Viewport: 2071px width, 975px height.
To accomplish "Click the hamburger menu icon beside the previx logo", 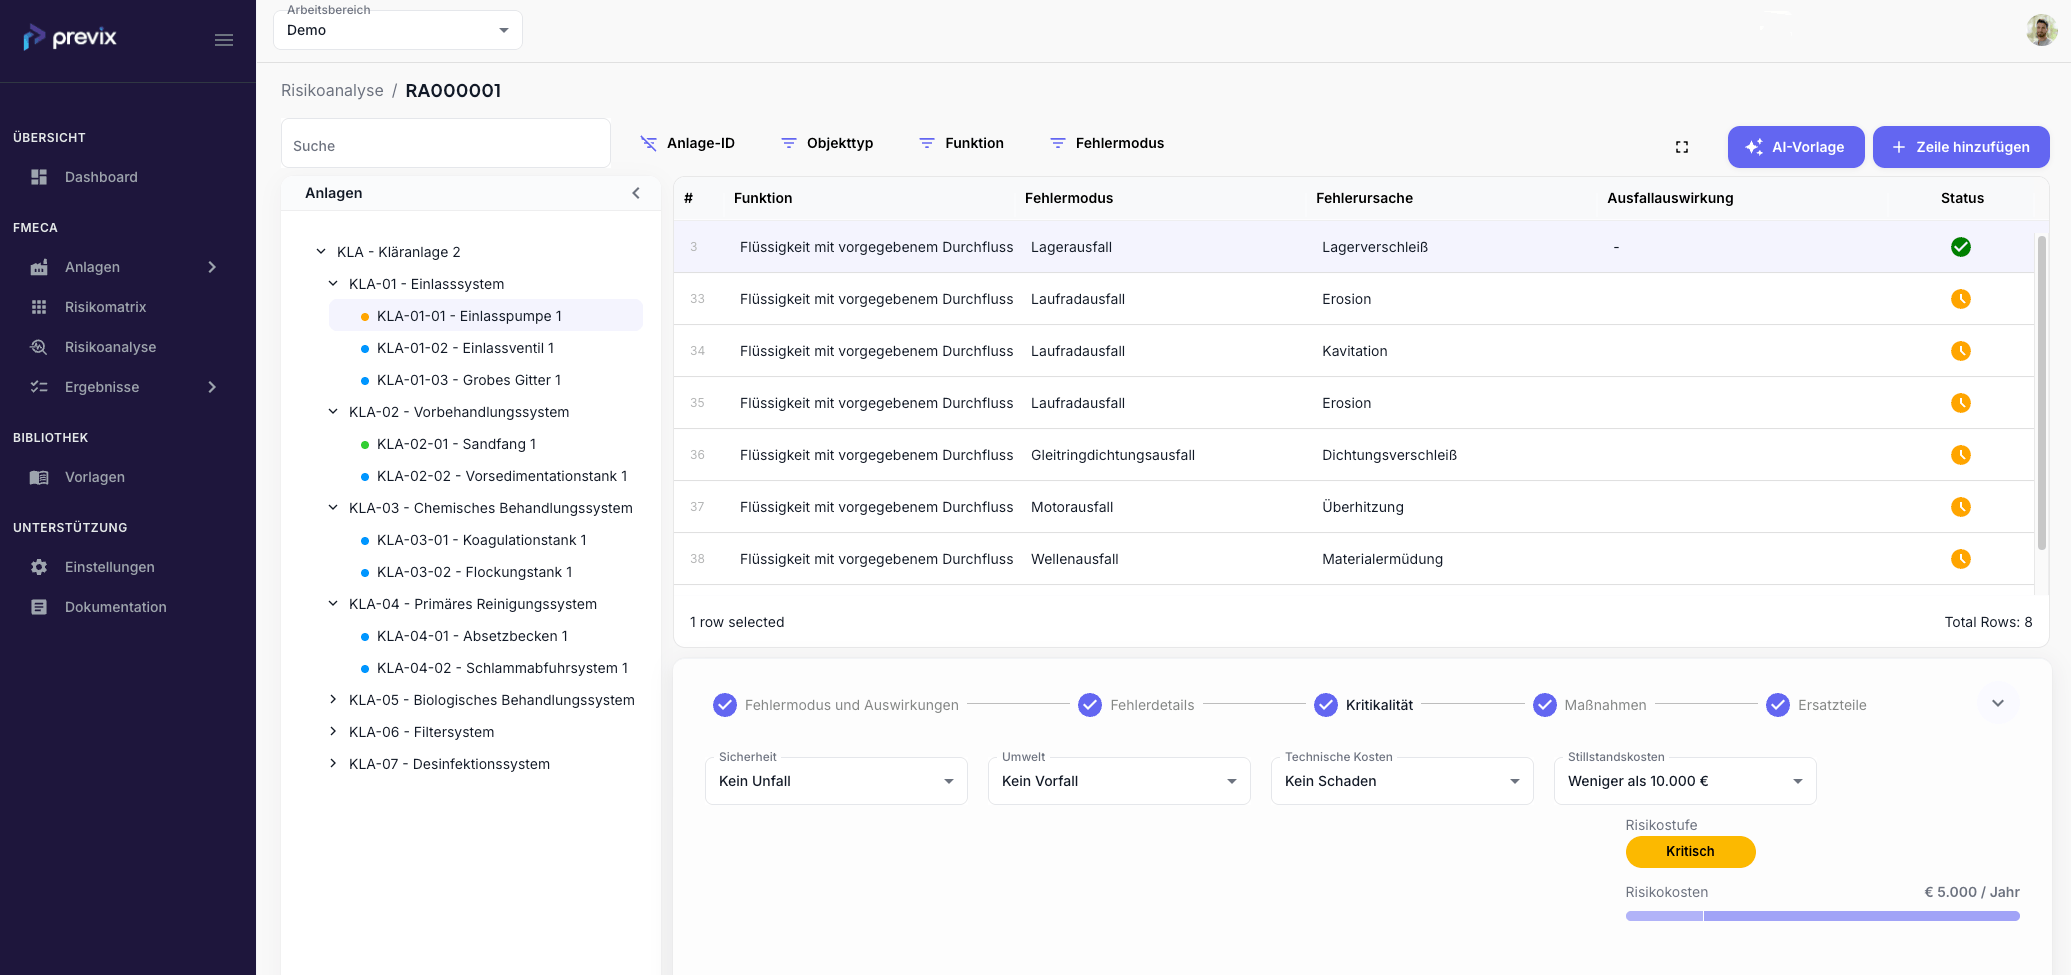I will [x=224, y=40].
